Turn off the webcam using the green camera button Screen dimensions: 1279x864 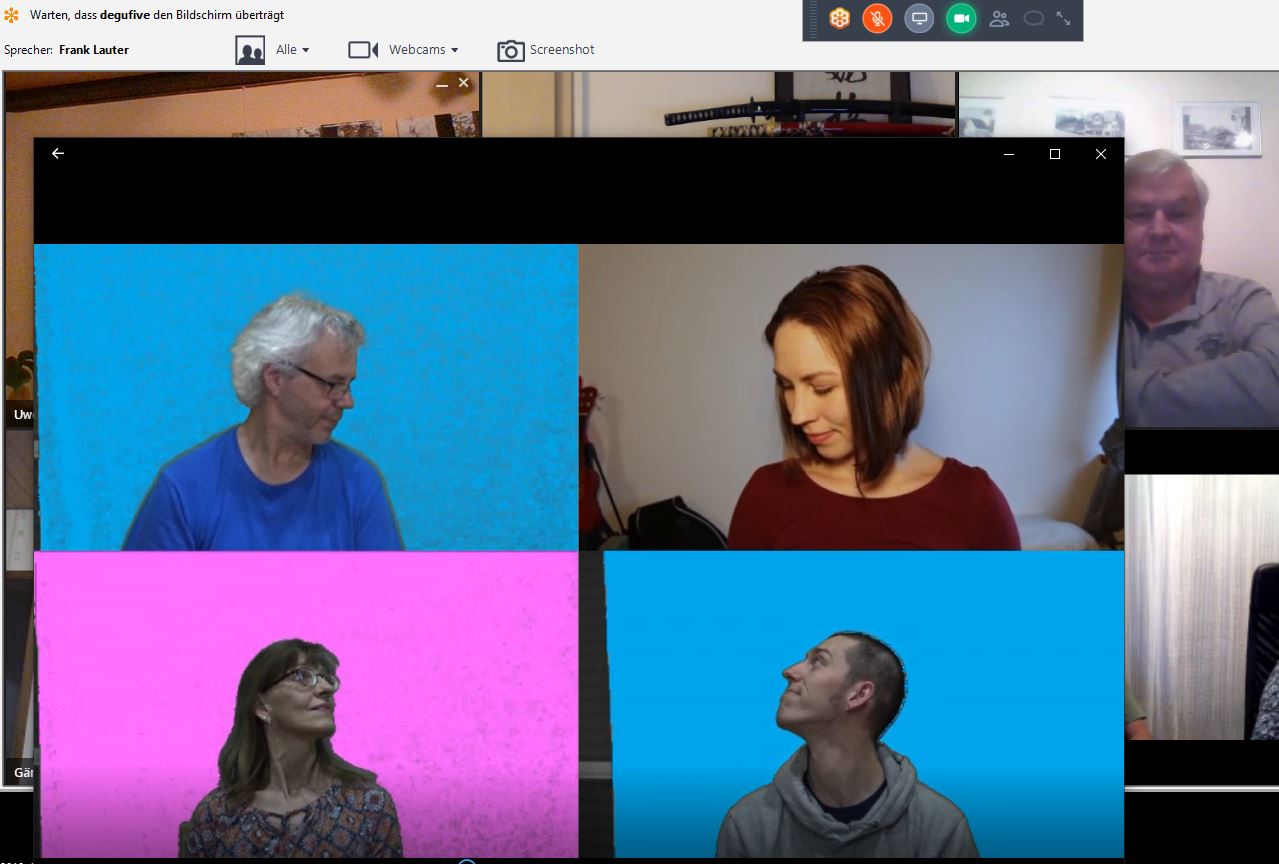[961, 18]
